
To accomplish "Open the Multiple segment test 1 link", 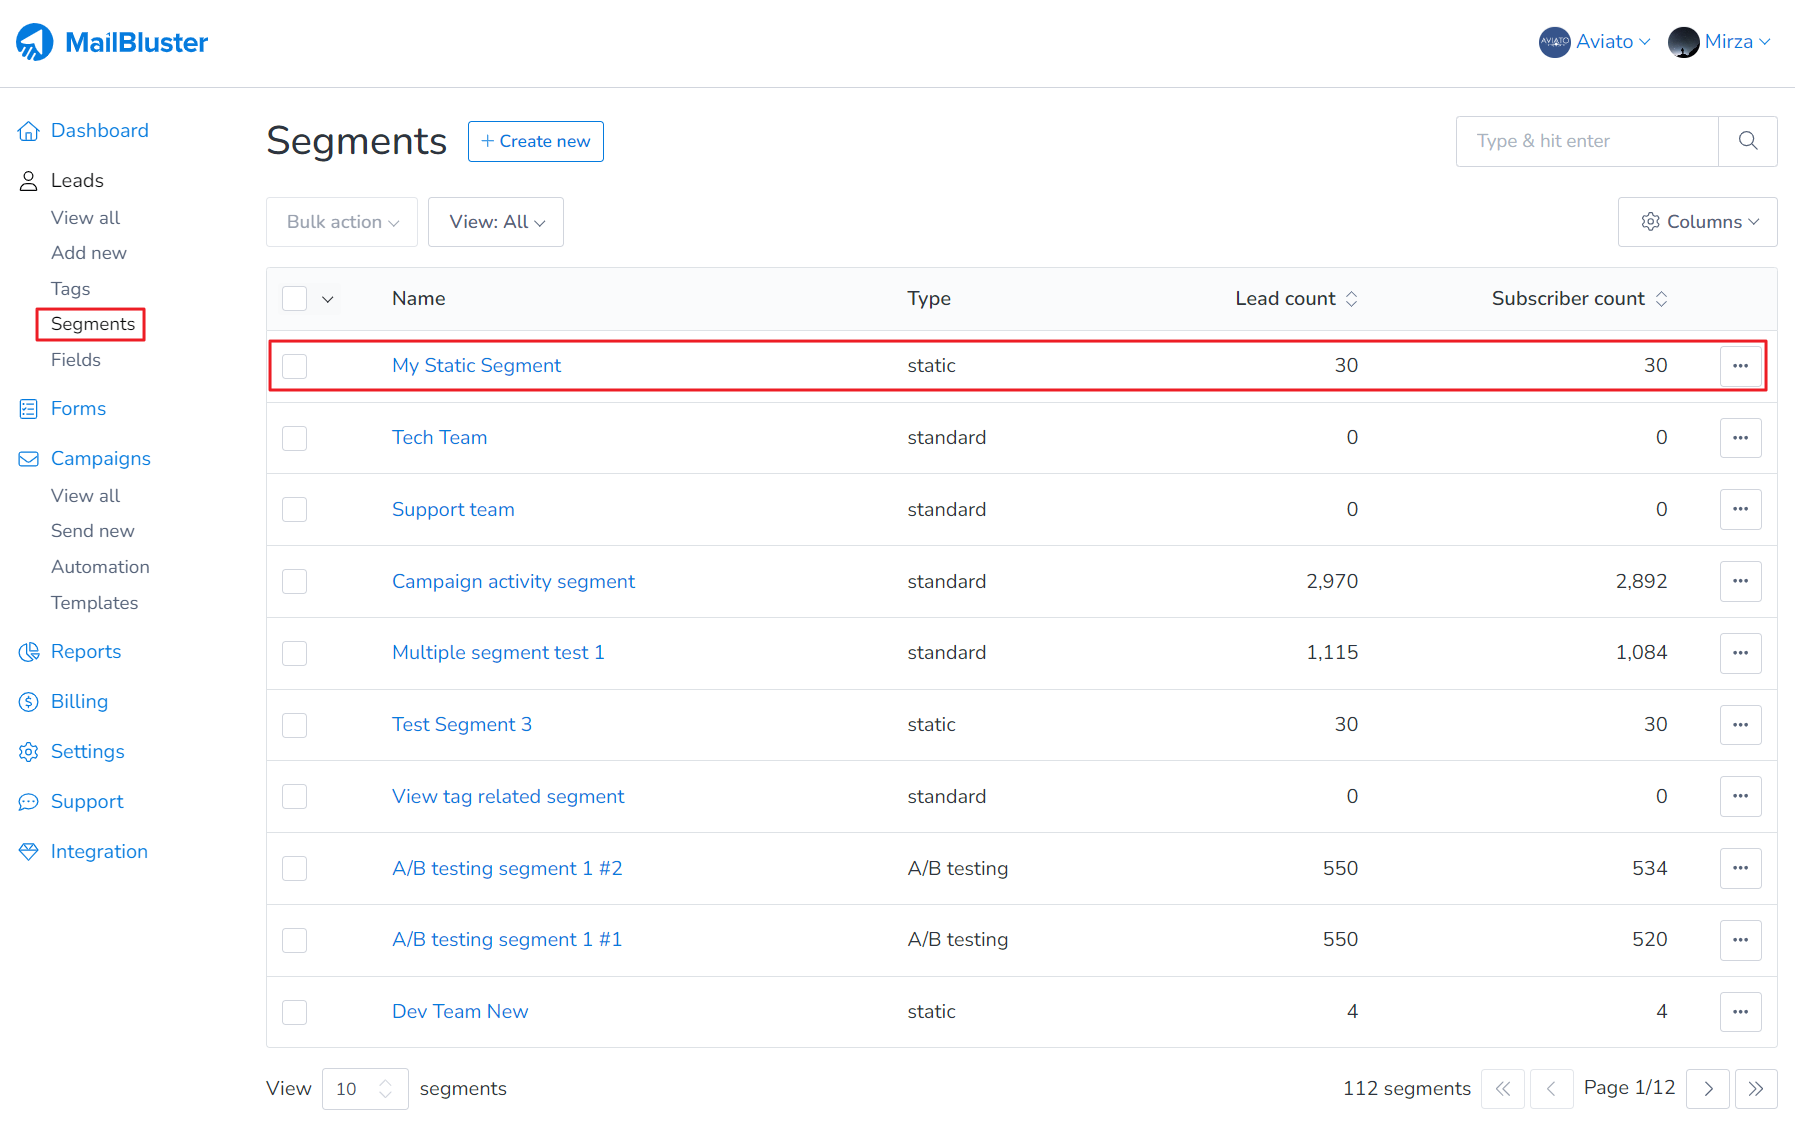I will pos(498,653).
